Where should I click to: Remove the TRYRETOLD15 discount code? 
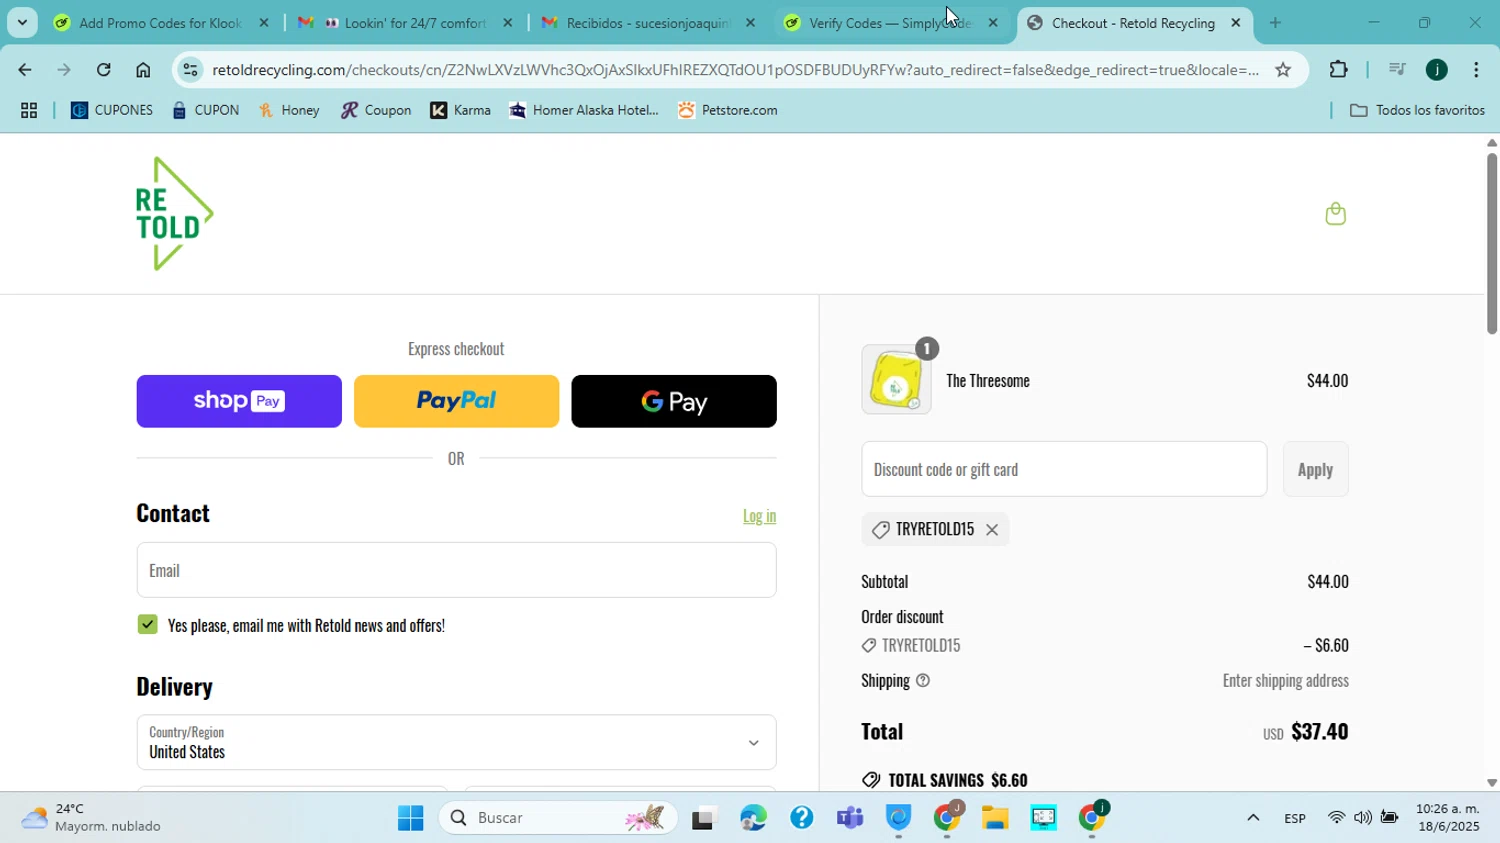(992, 530)
